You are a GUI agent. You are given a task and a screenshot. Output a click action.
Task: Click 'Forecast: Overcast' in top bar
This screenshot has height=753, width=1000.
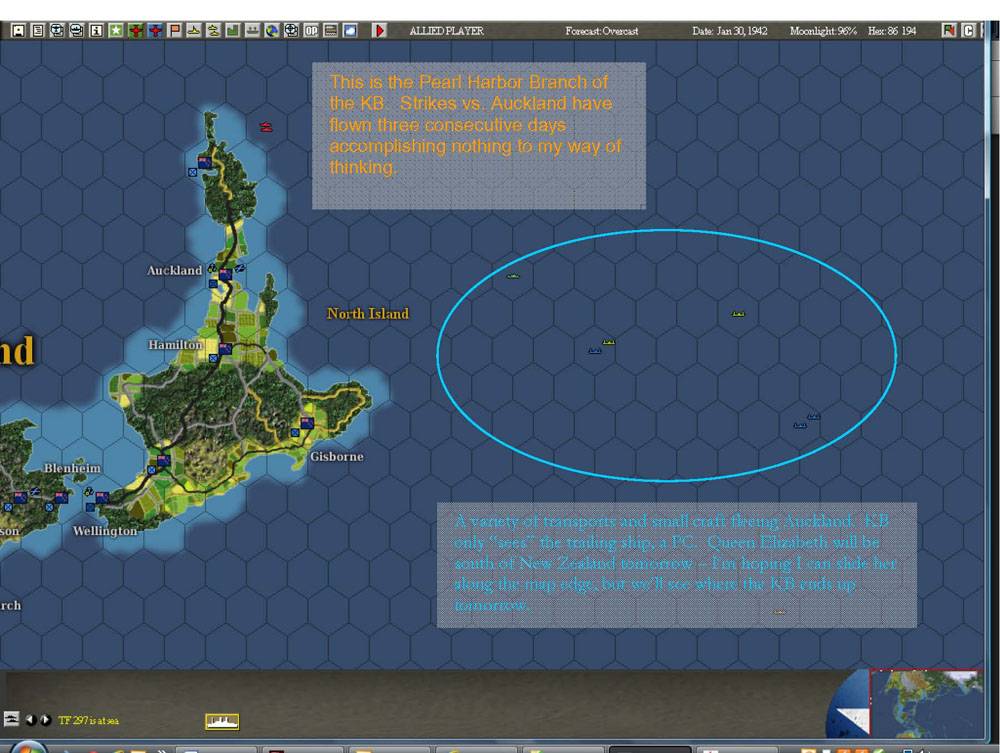click(x=601, y=31)
